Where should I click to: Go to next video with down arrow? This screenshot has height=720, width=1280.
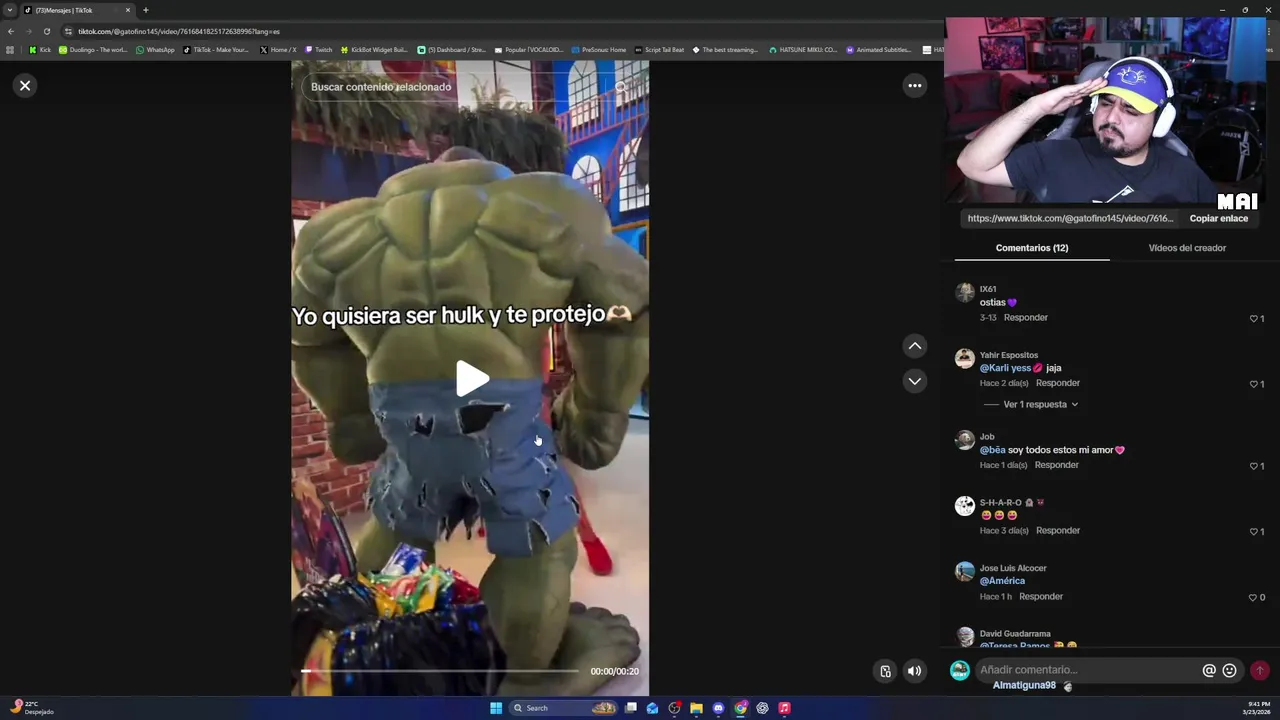coord(914,381)
